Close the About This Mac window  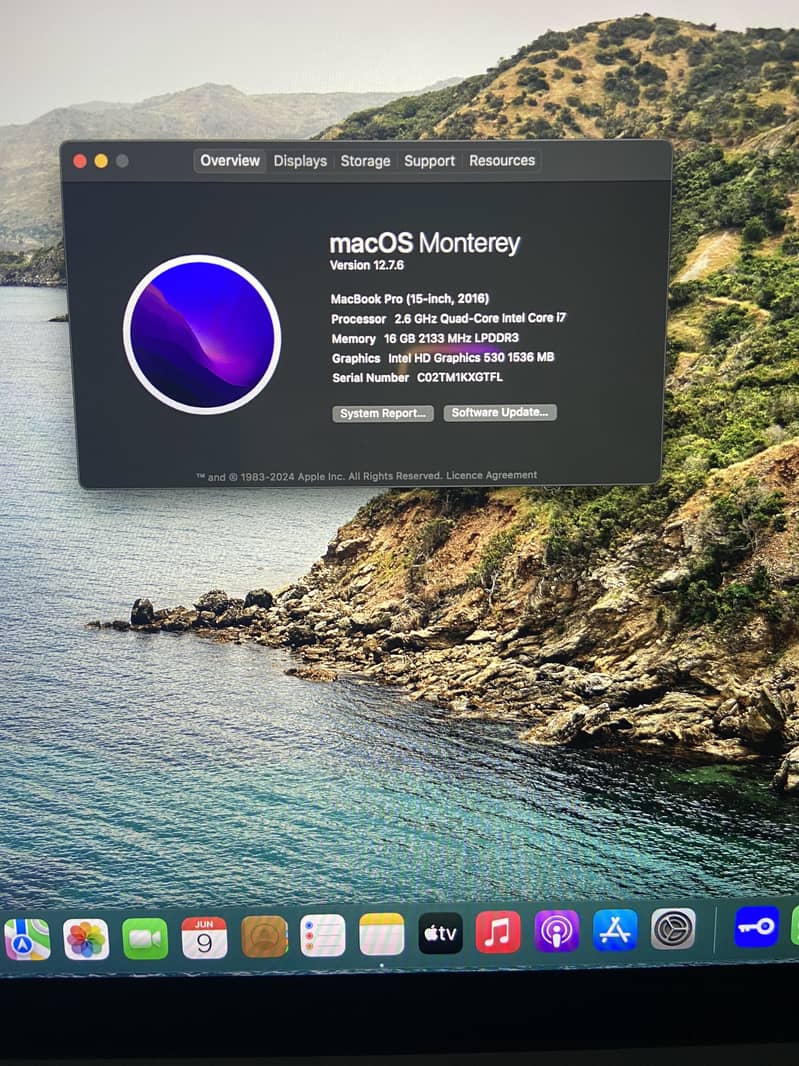point(80,161)
